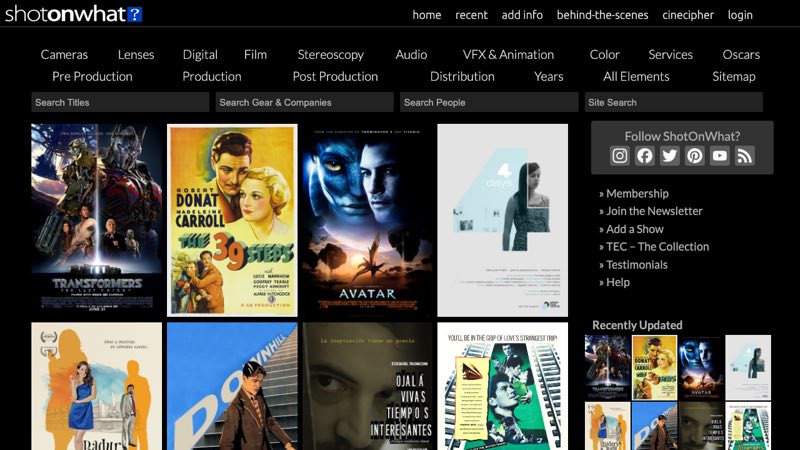Open Add a Show link

(x=635, y=229)
